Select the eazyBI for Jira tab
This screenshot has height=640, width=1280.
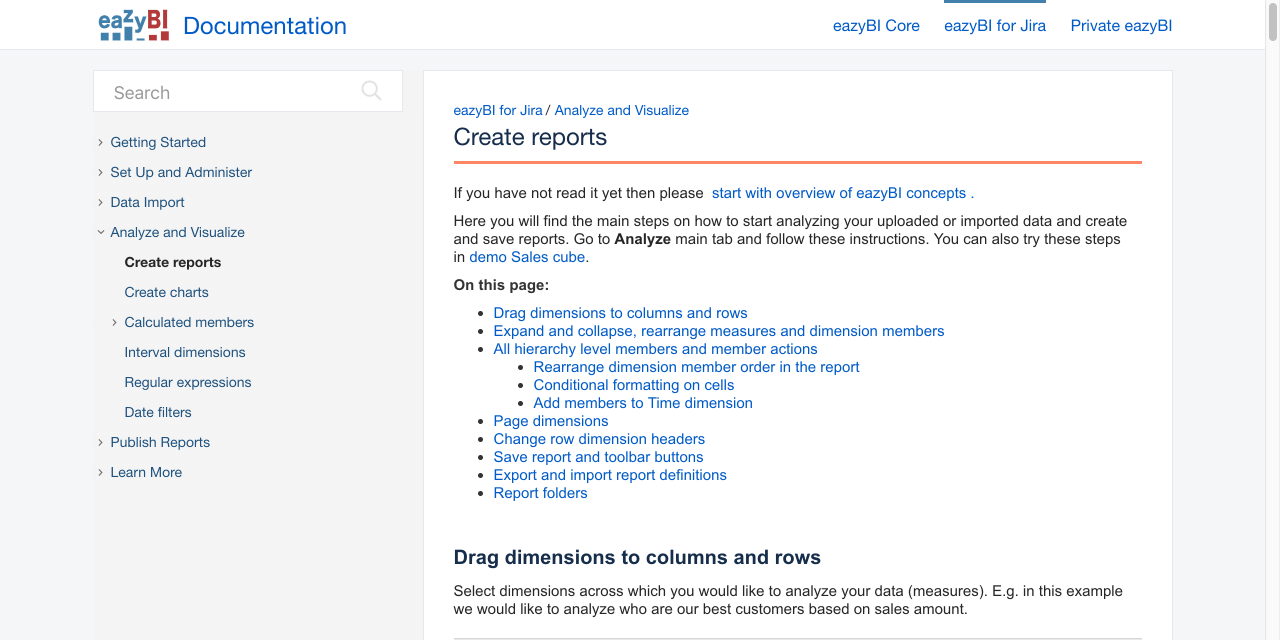[995, 26]
